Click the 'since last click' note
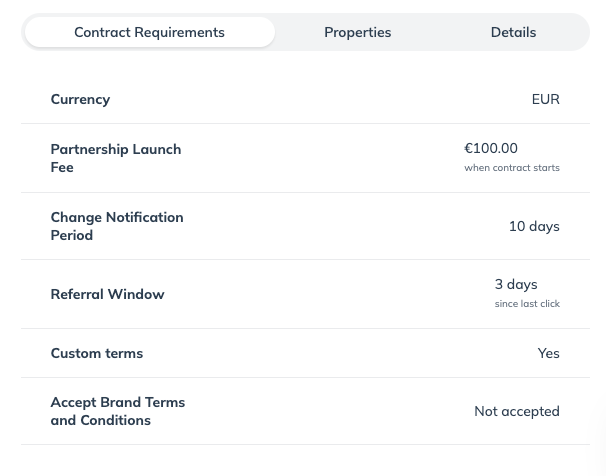The height and width of the screenshot is (476, 606). 527,304
